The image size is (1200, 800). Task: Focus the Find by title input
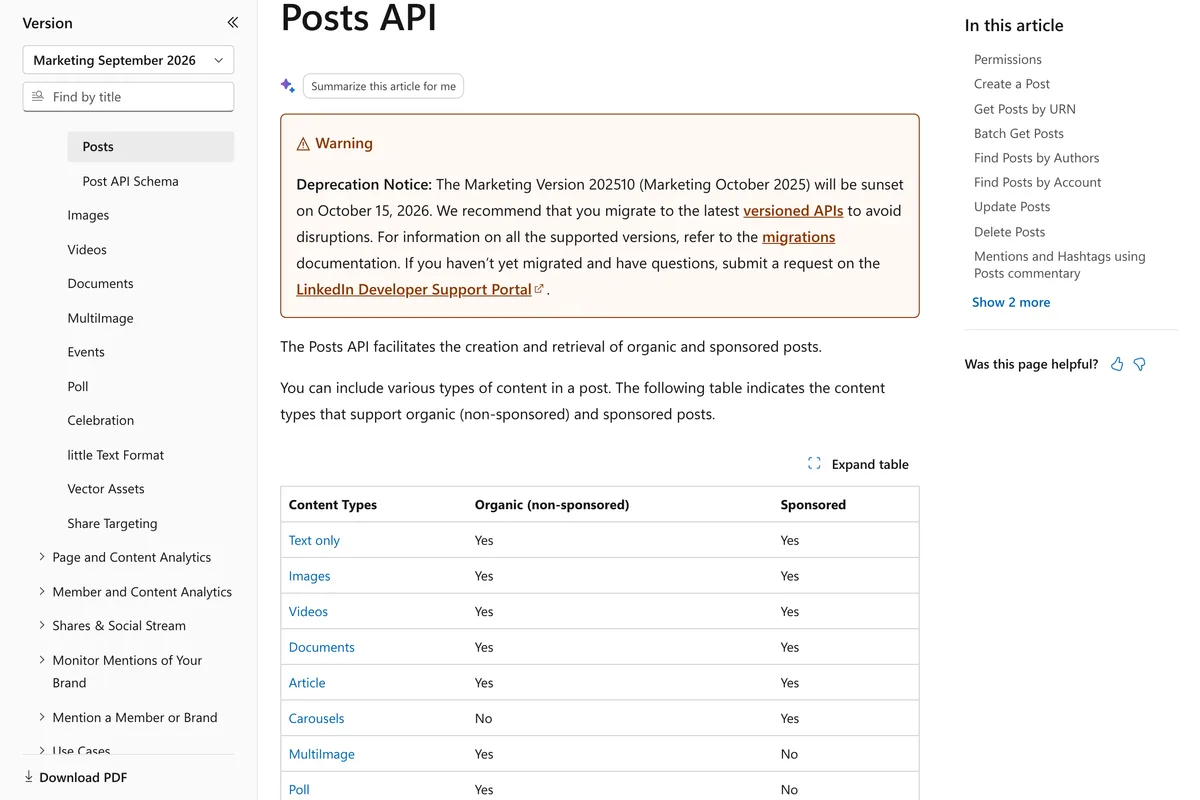tap(128, 97)
